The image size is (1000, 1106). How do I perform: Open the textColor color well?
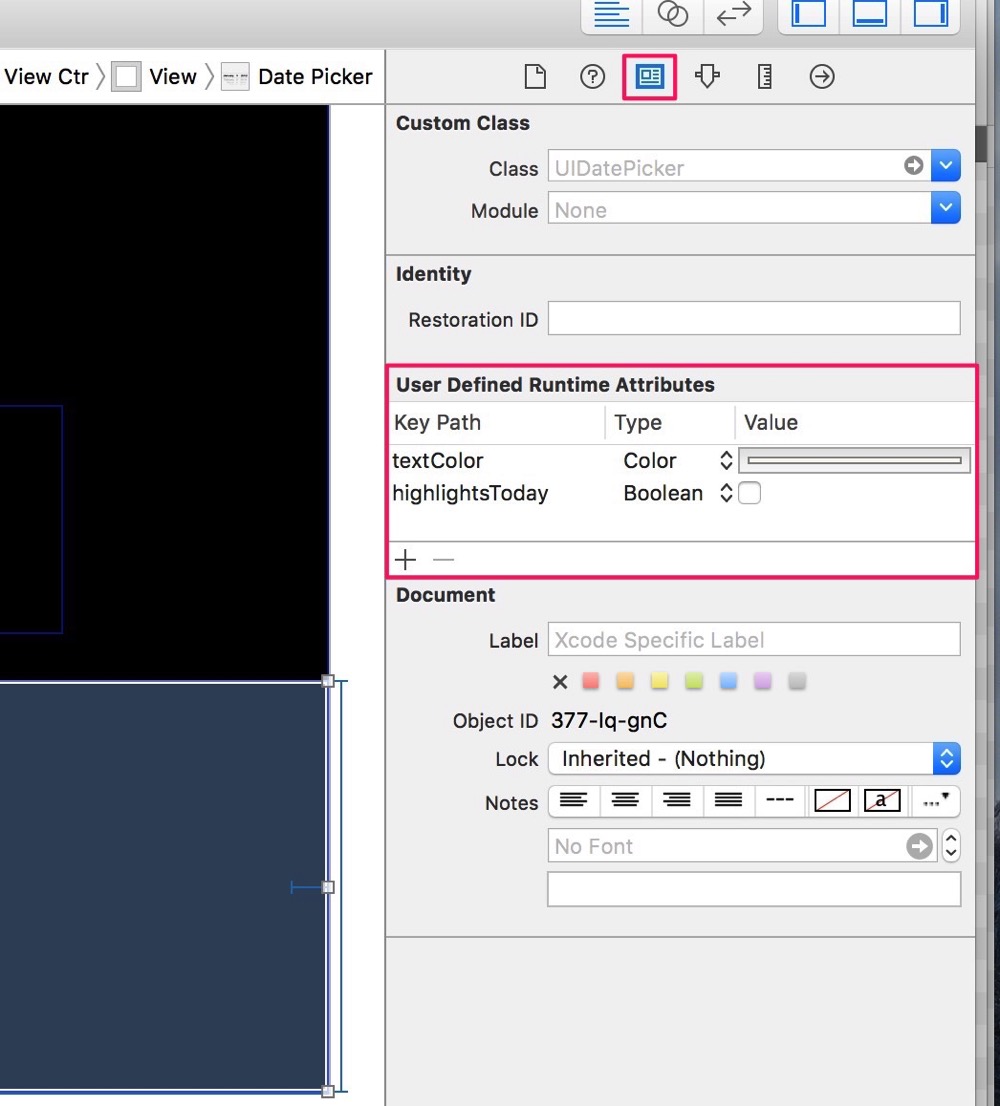pos(854,461)
